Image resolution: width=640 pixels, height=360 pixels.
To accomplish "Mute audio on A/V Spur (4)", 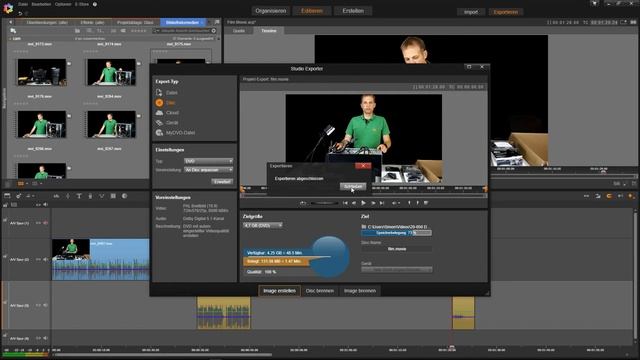I will coord(45,338).
